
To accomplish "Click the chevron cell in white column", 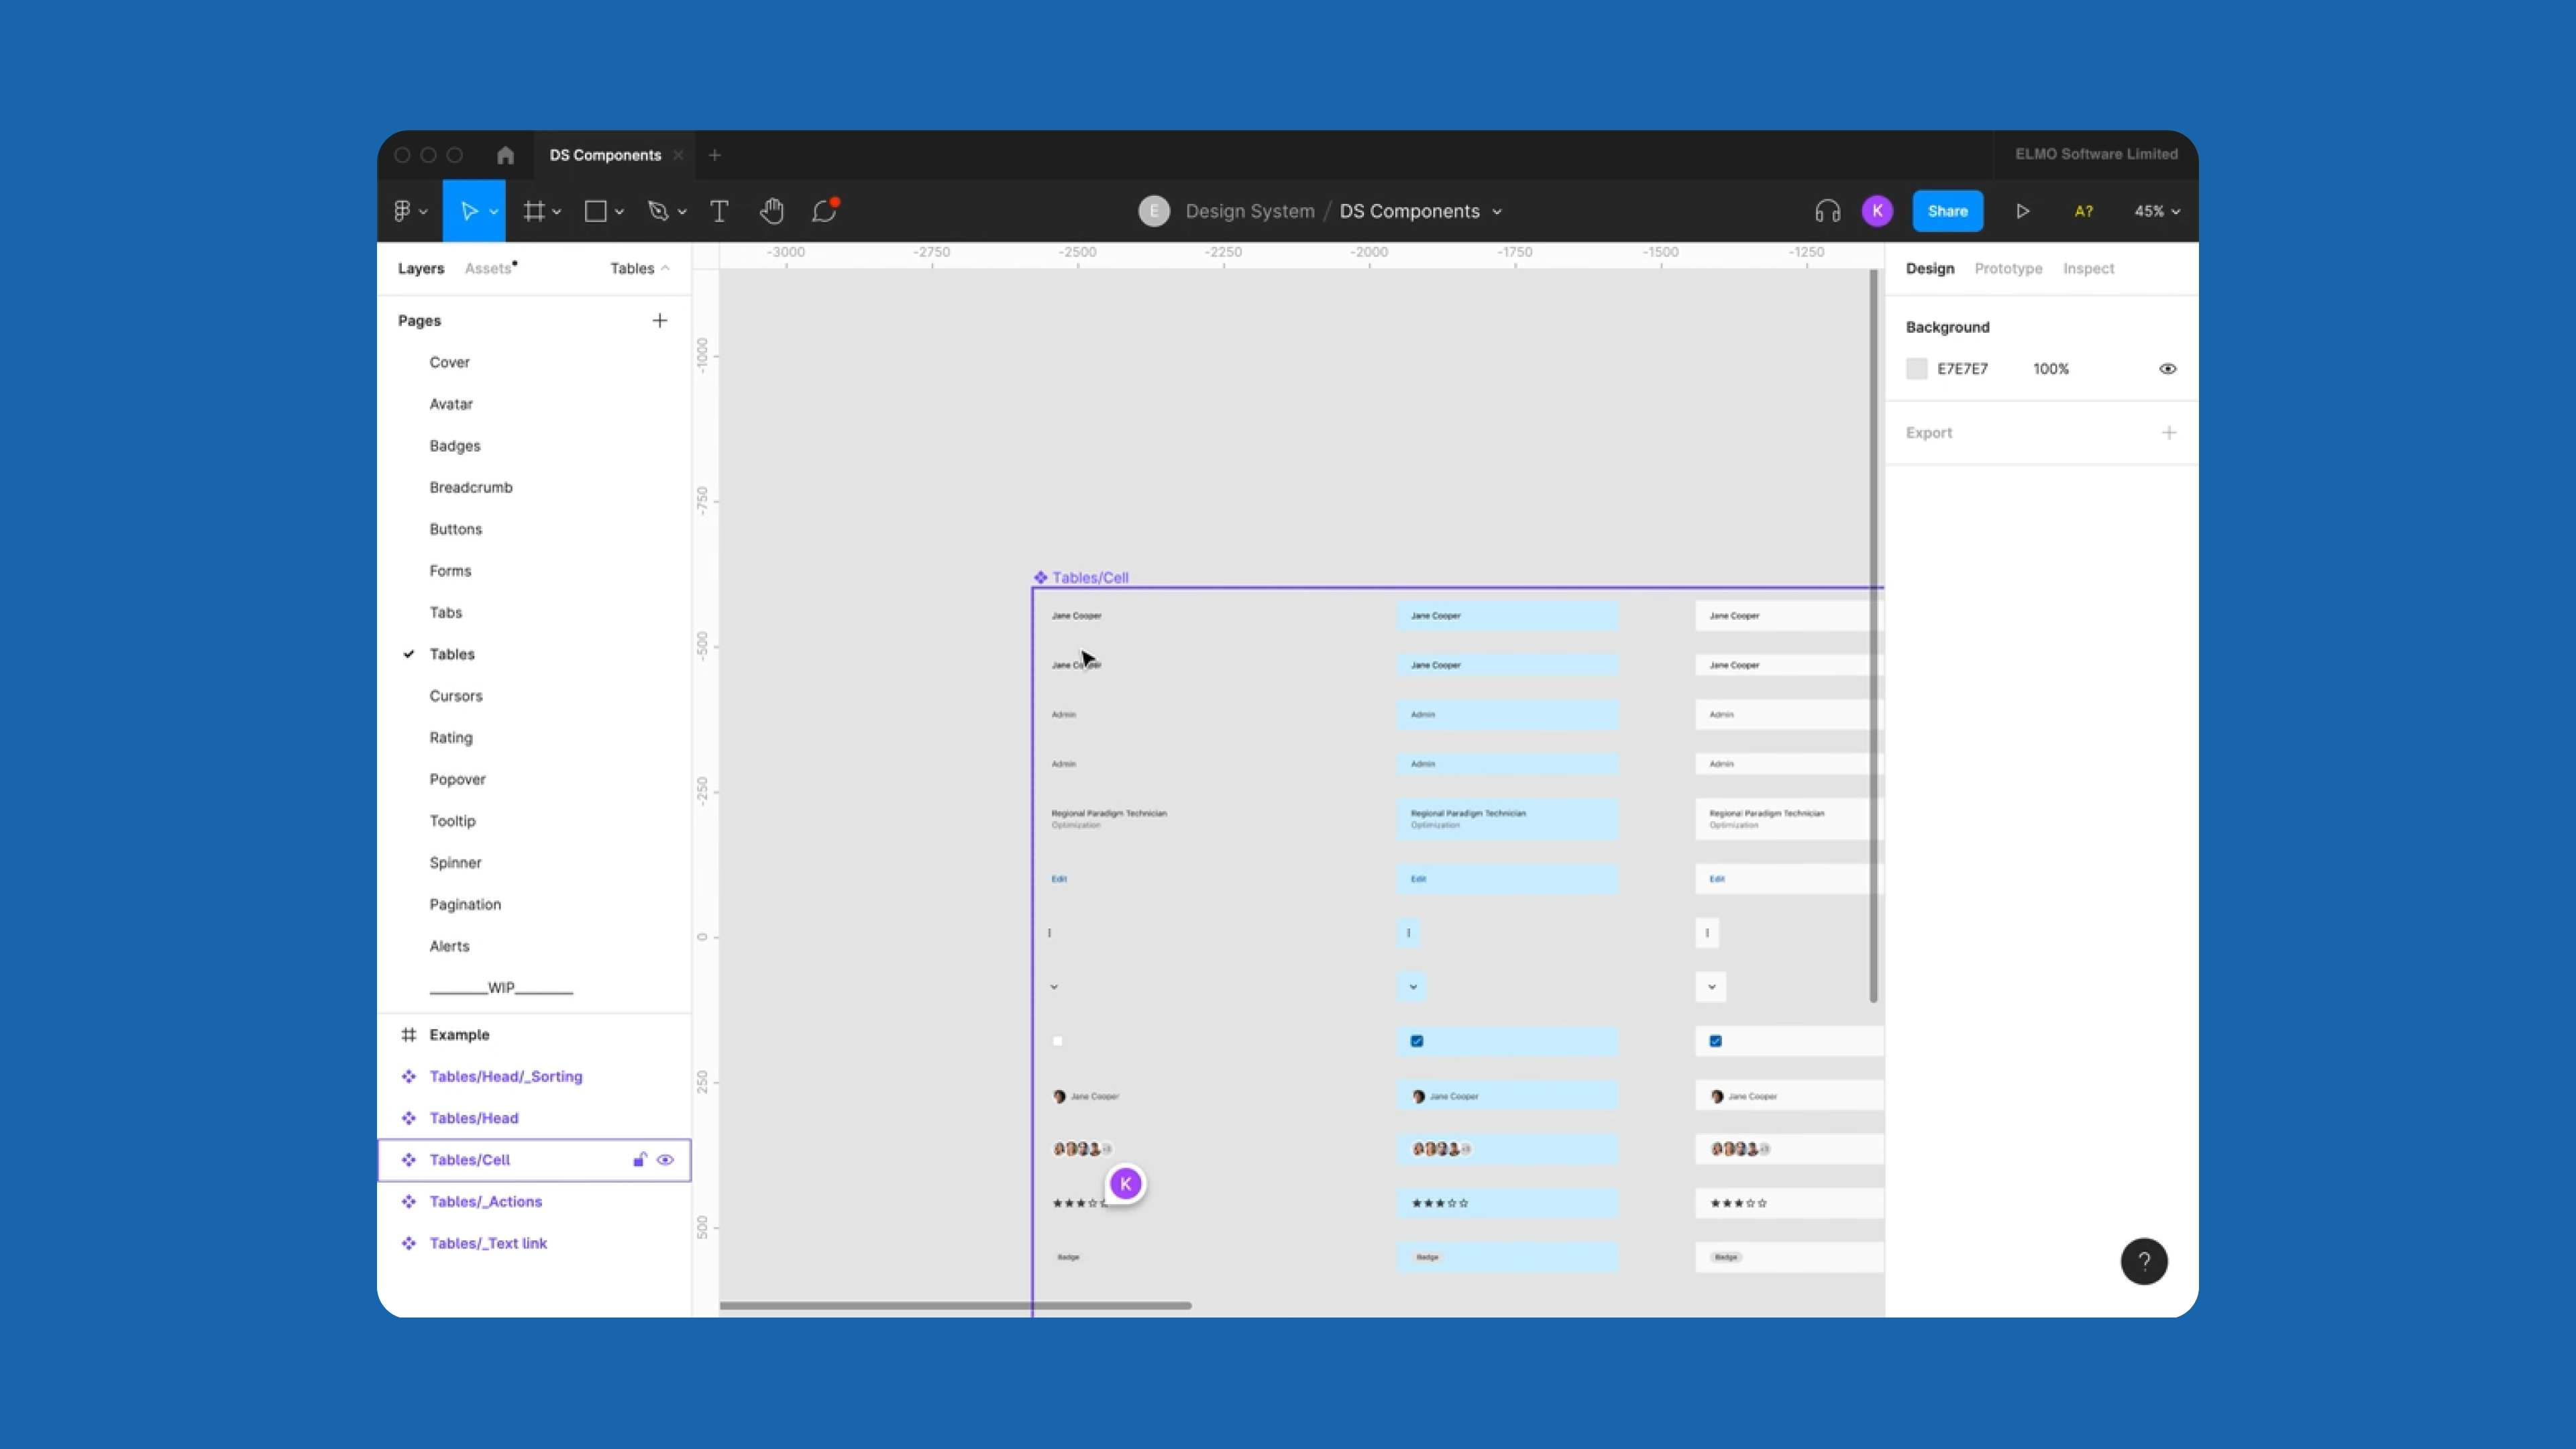I will pos(1711,987).
